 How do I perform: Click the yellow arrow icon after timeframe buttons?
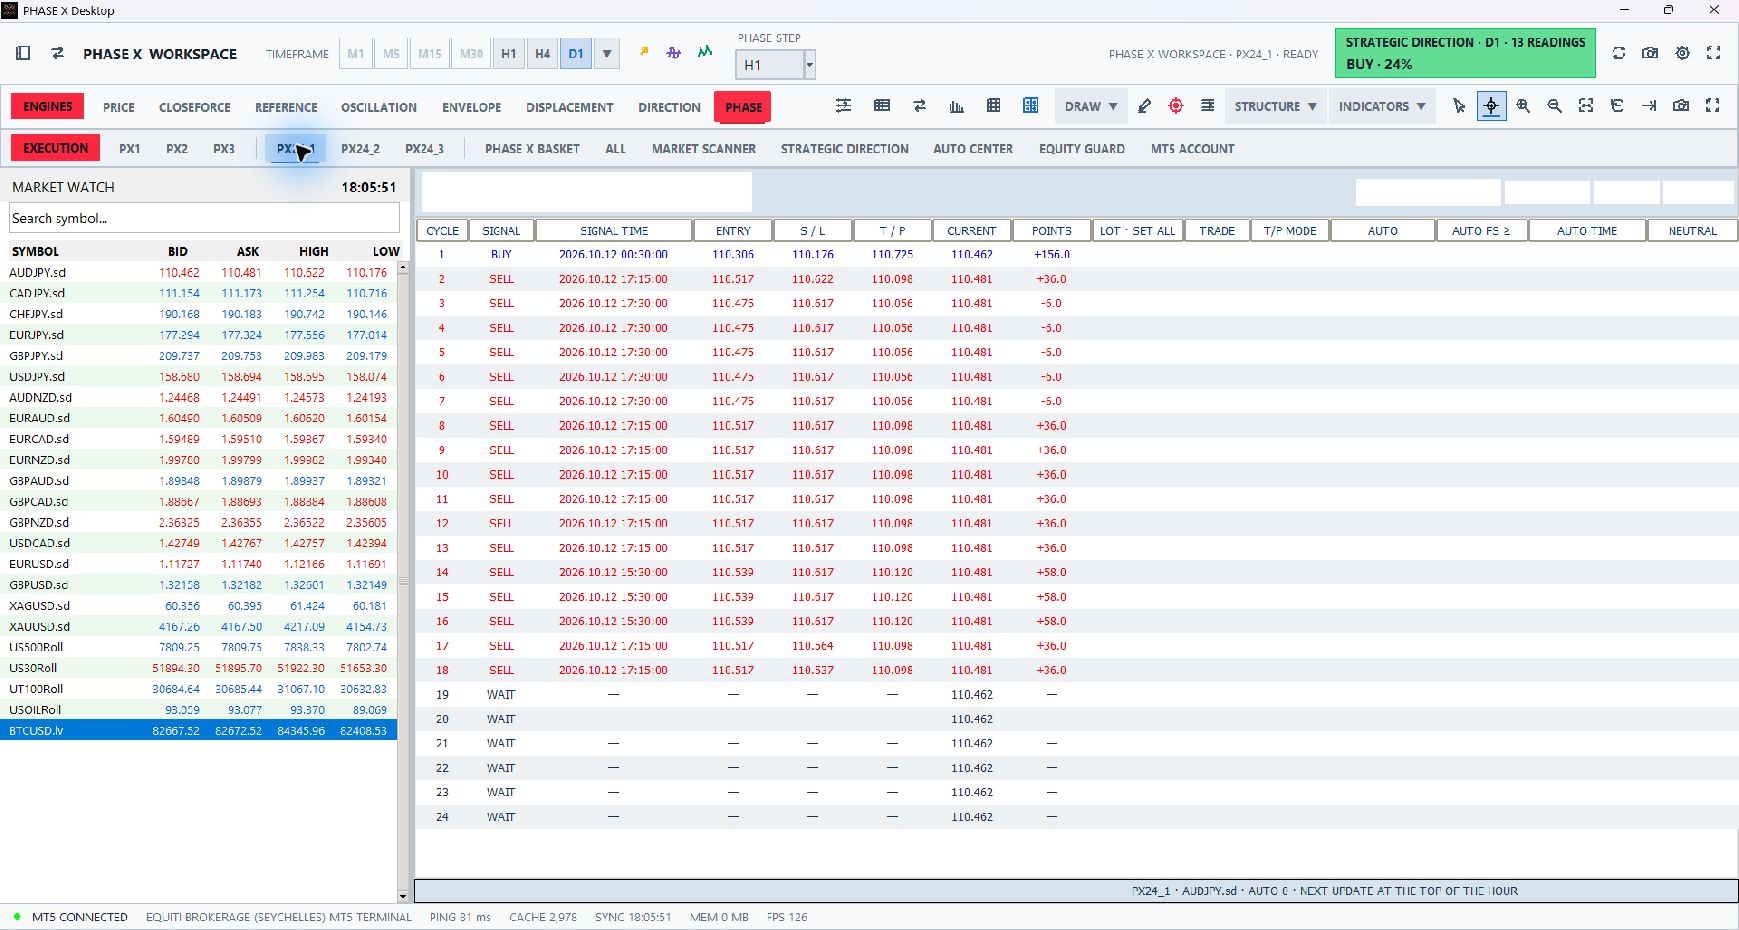point(644,51)
